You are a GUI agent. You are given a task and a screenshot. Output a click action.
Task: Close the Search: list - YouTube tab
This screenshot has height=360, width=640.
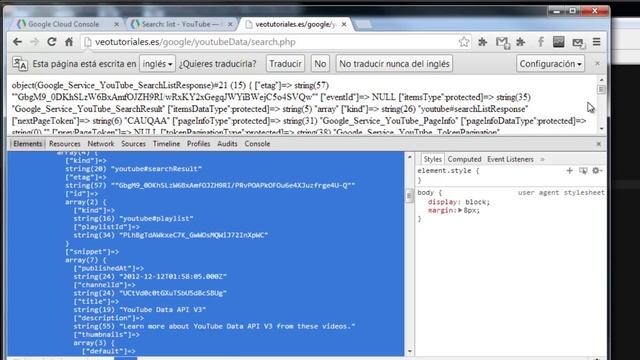click(x=230, y=24)
